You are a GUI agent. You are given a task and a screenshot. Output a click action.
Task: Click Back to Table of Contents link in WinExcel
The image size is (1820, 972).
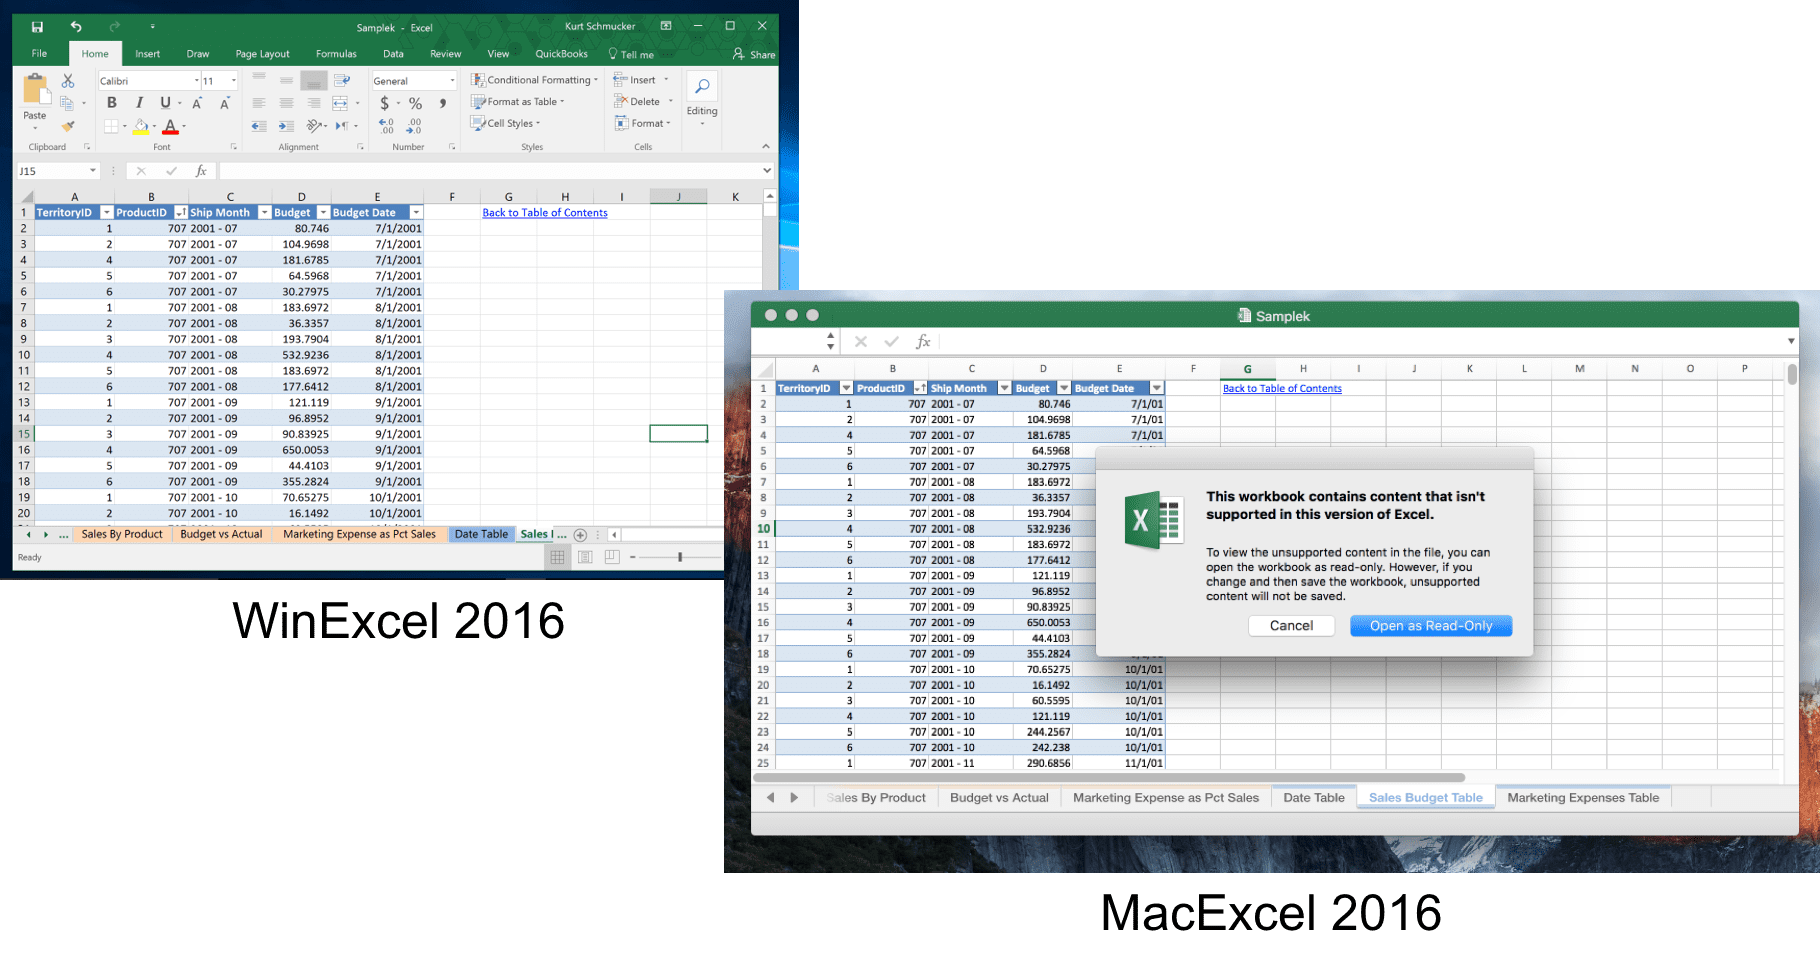click(x=545, y=213)
